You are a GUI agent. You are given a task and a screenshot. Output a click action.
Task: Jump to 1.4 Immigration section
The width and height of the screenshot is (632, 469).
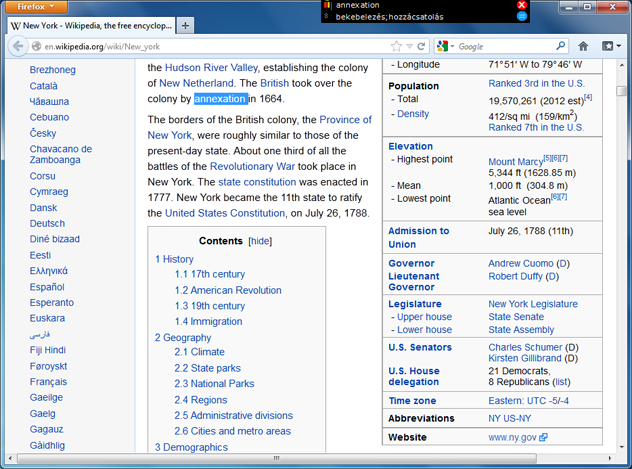[x=208, y=322]
